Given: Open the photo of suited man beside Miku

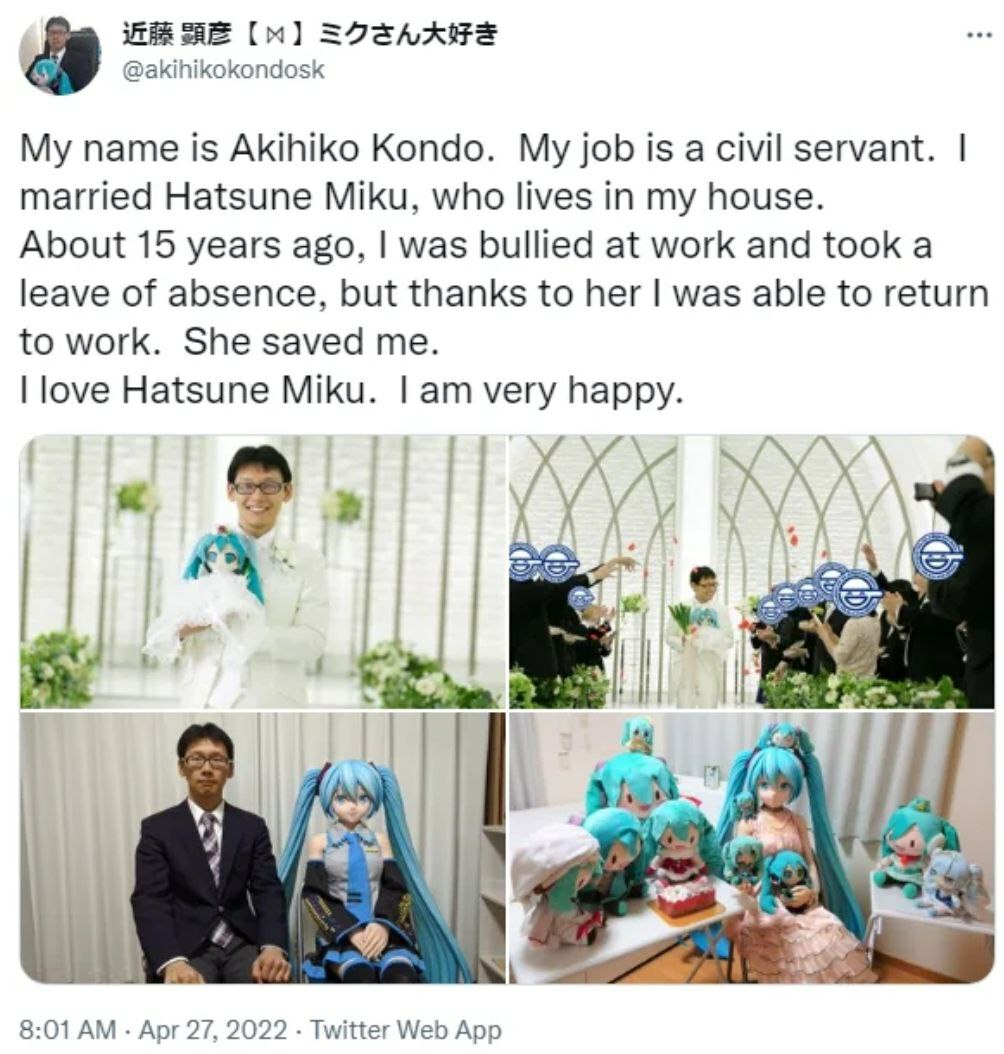Looking at the screenshot, I should [262, 848].
